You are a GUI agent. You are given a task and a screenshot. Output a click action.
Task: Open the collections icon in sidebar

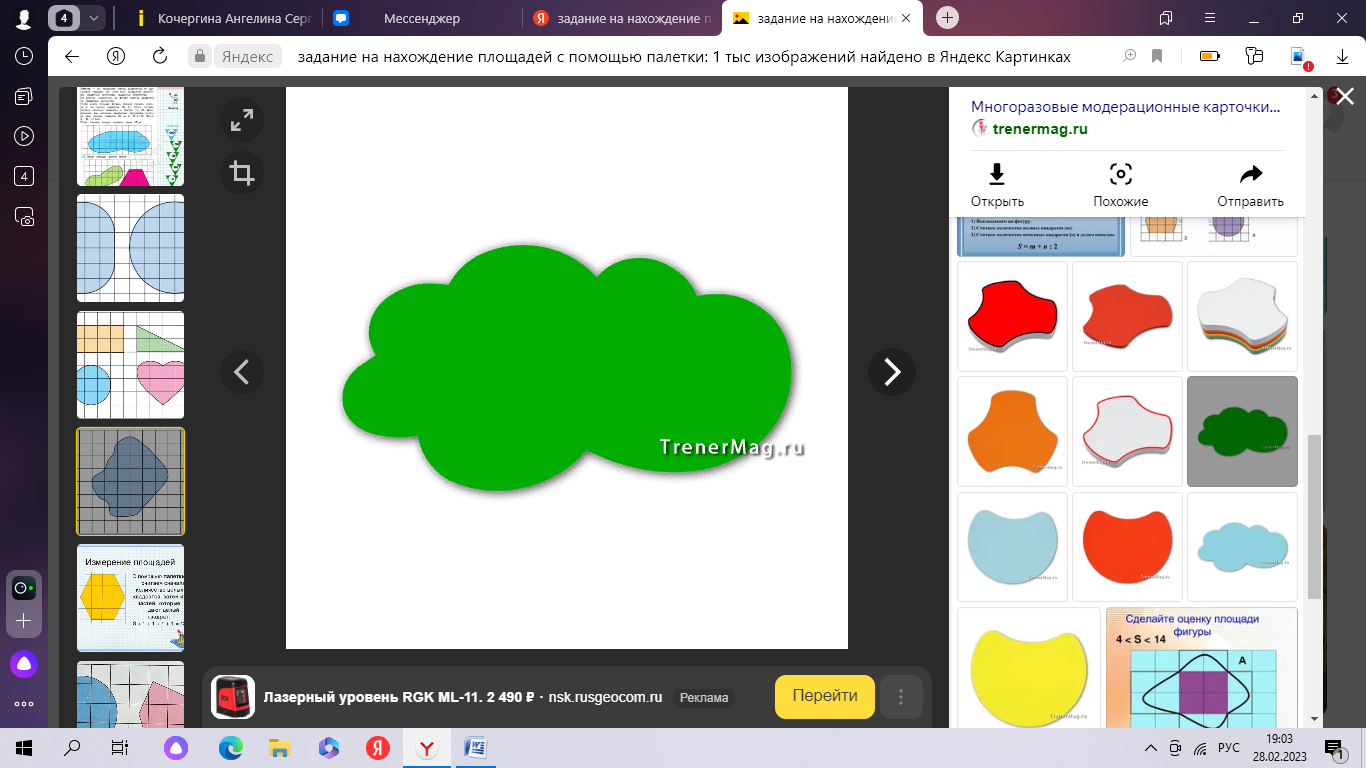pyautogui.click(x=24, y=96)
